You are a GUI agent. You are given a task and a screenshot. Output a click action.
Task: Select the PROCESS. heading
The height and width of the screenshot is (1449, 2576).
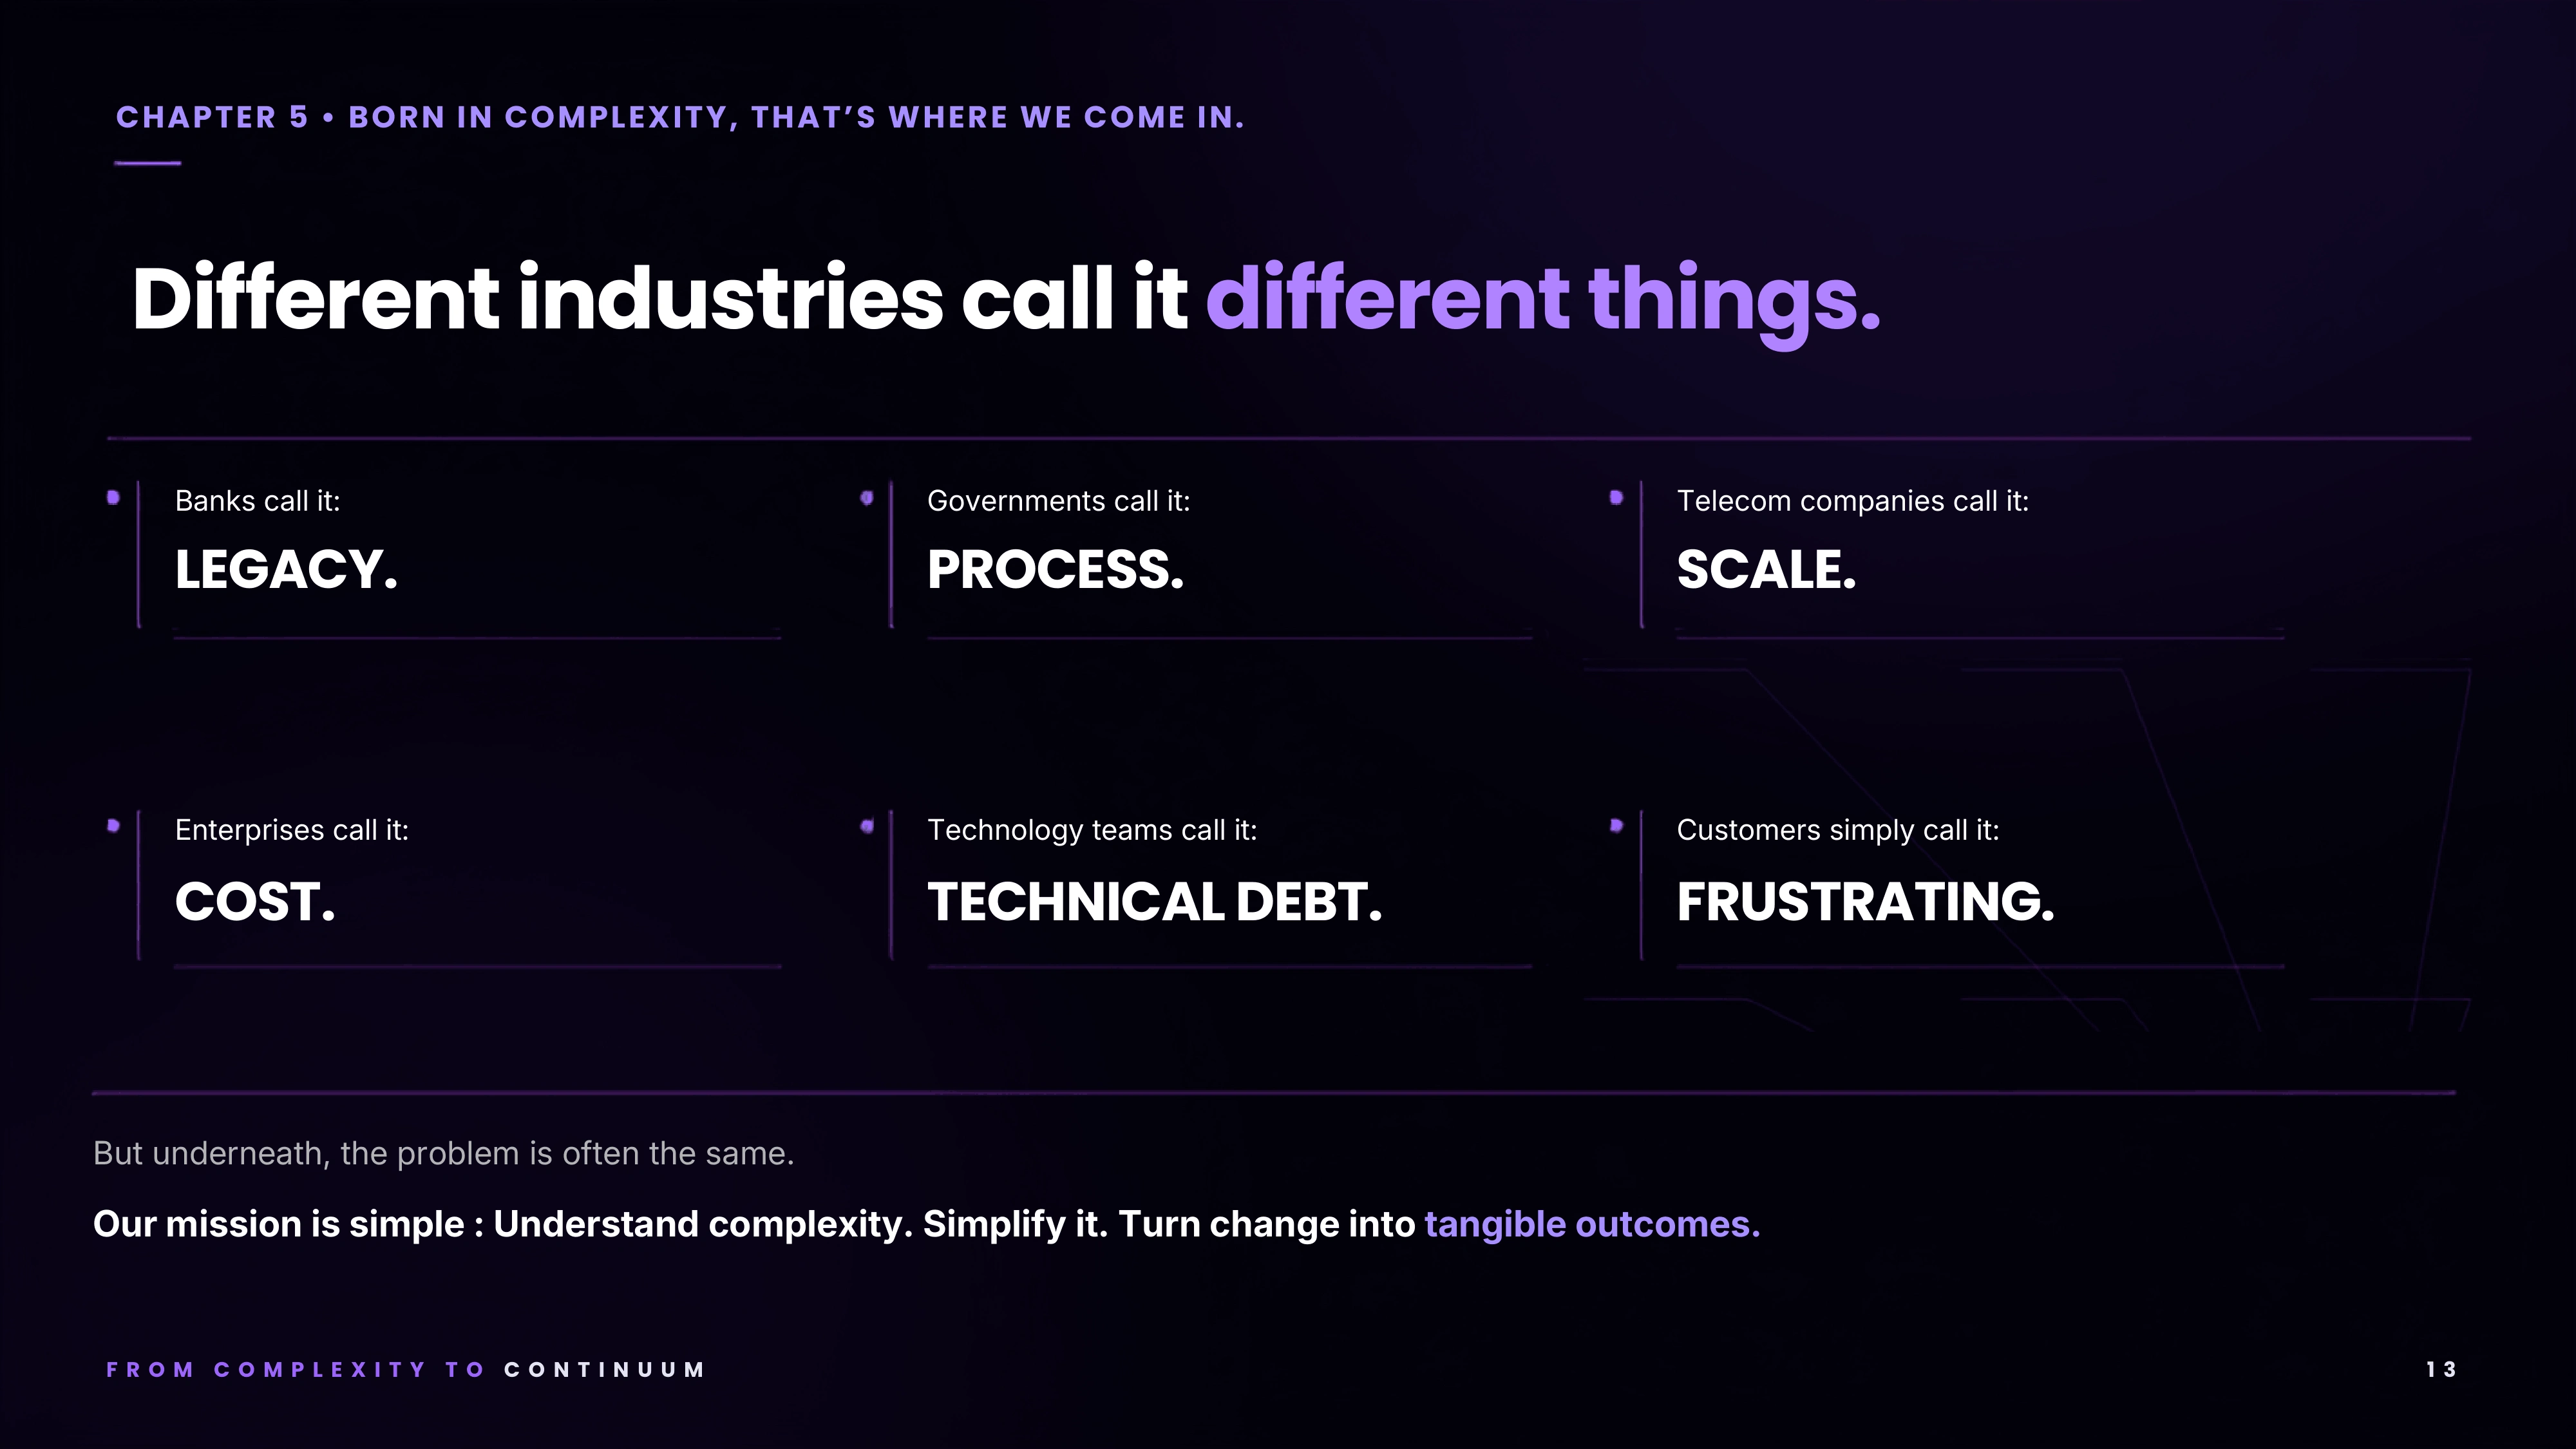tap(1055, 570)
